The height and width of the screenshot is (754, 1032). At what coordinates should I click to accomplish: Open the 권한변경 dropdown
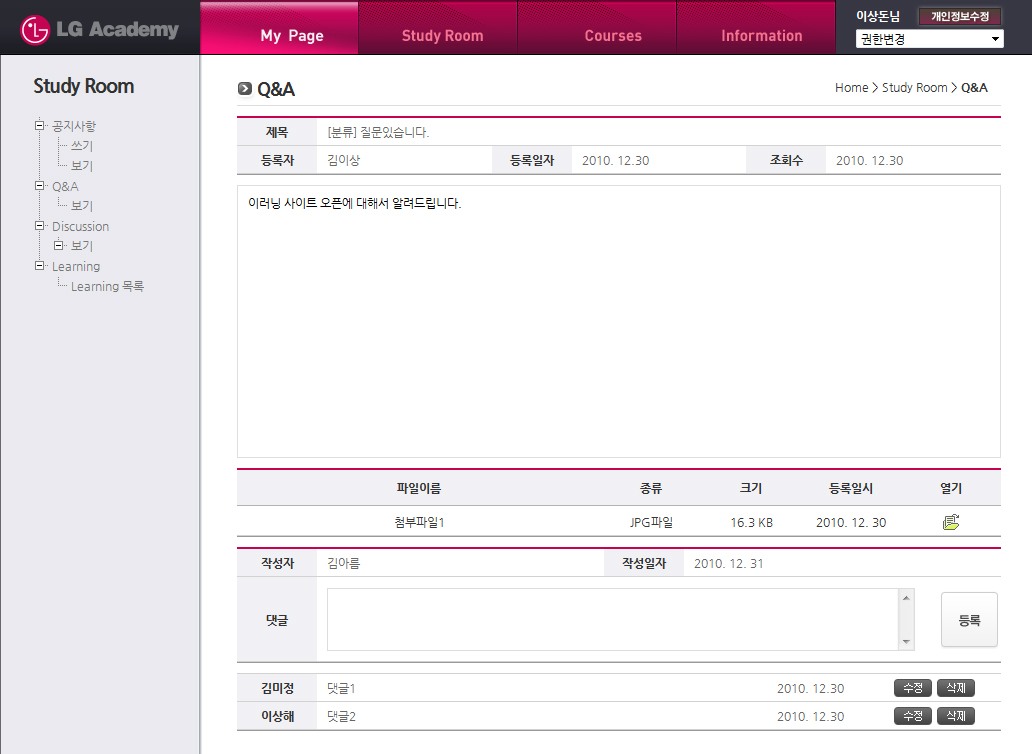pos(929,40)
